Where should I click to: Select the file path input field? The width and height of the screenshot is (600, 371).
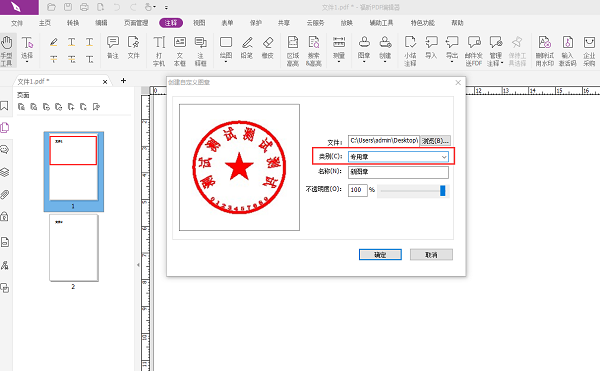click(384, 141)
